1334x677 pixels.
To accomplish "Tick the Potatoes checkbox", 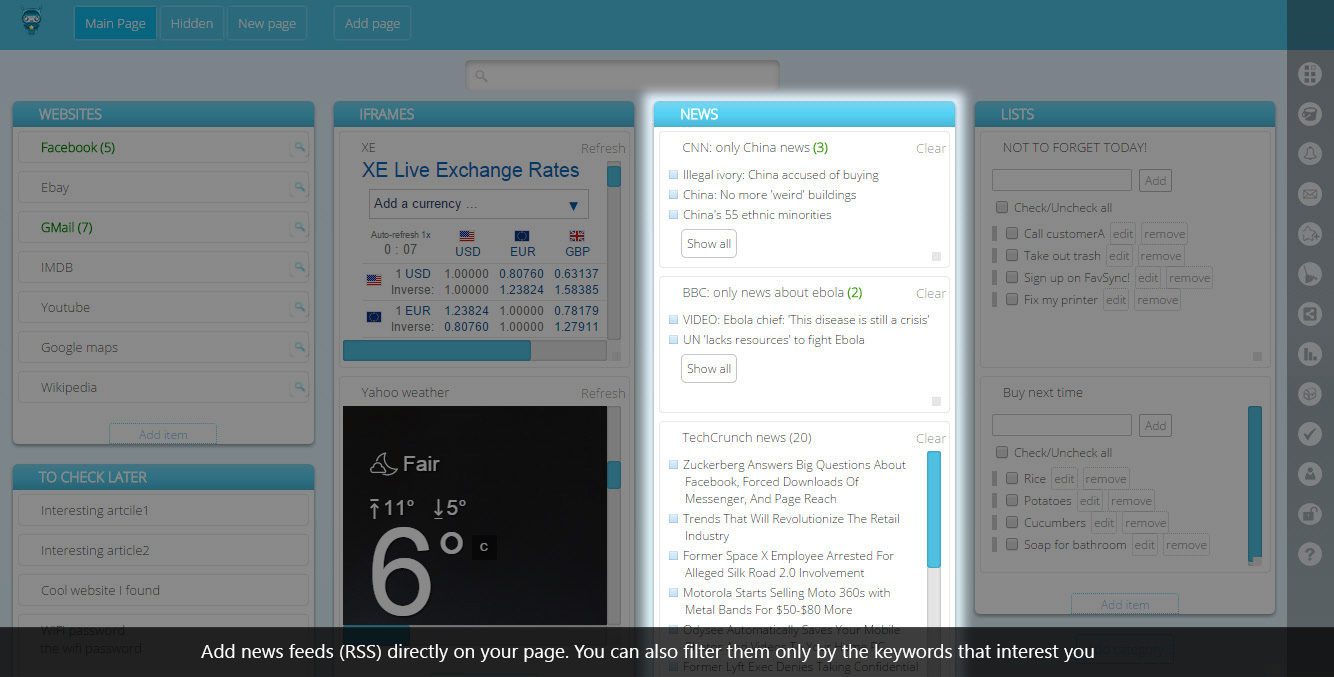I will tap(1012, 501).
